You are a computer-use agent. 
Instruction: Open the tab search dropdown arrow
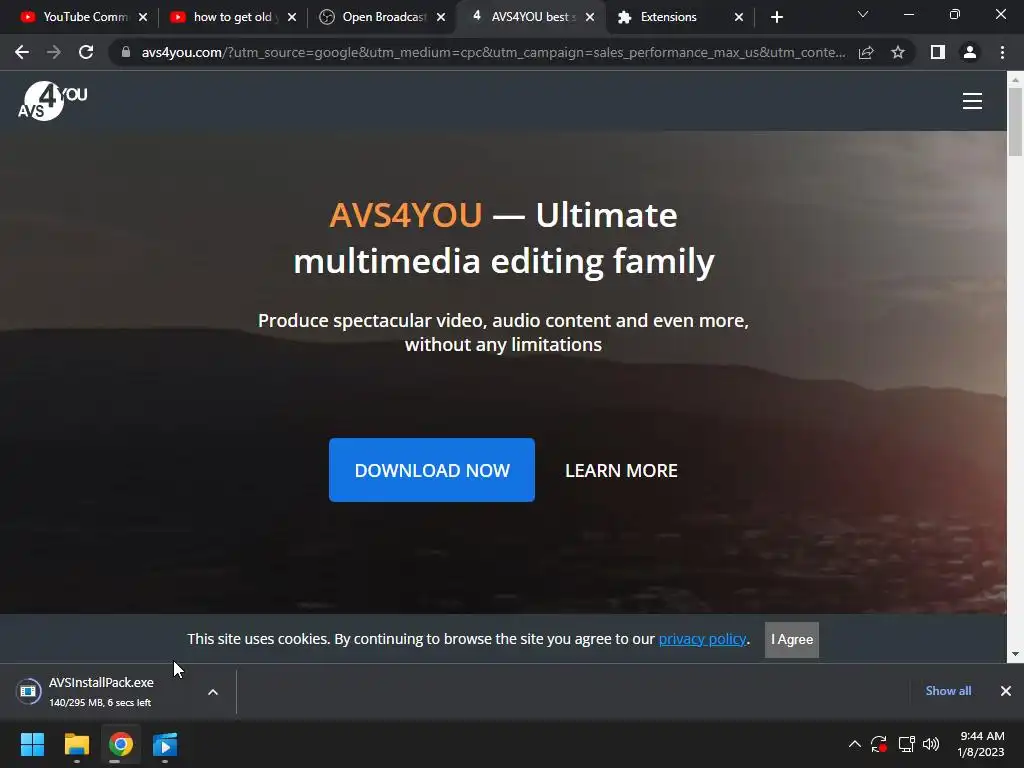[x=863, y=14]
